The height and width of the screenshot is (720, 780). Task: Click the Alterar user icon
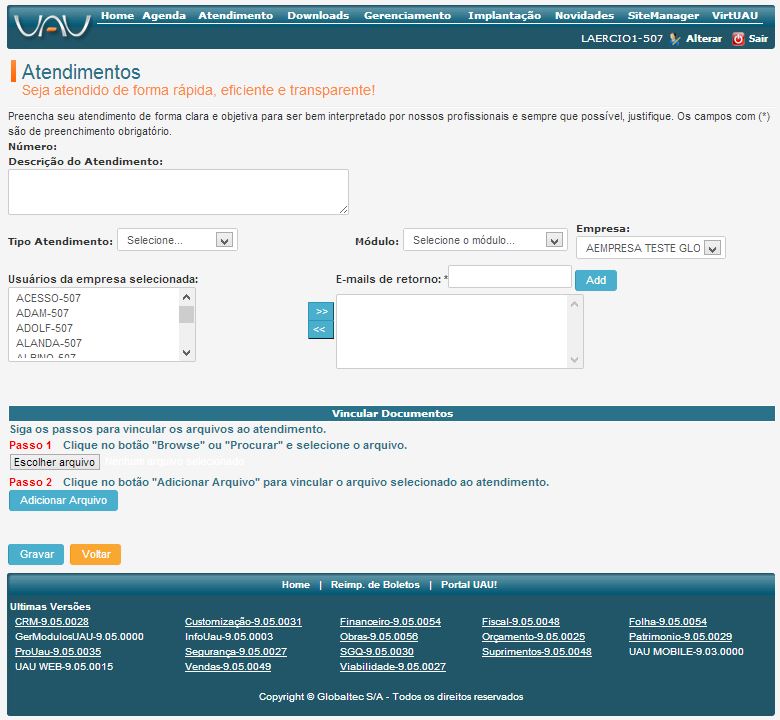click(x=675, y=39)
